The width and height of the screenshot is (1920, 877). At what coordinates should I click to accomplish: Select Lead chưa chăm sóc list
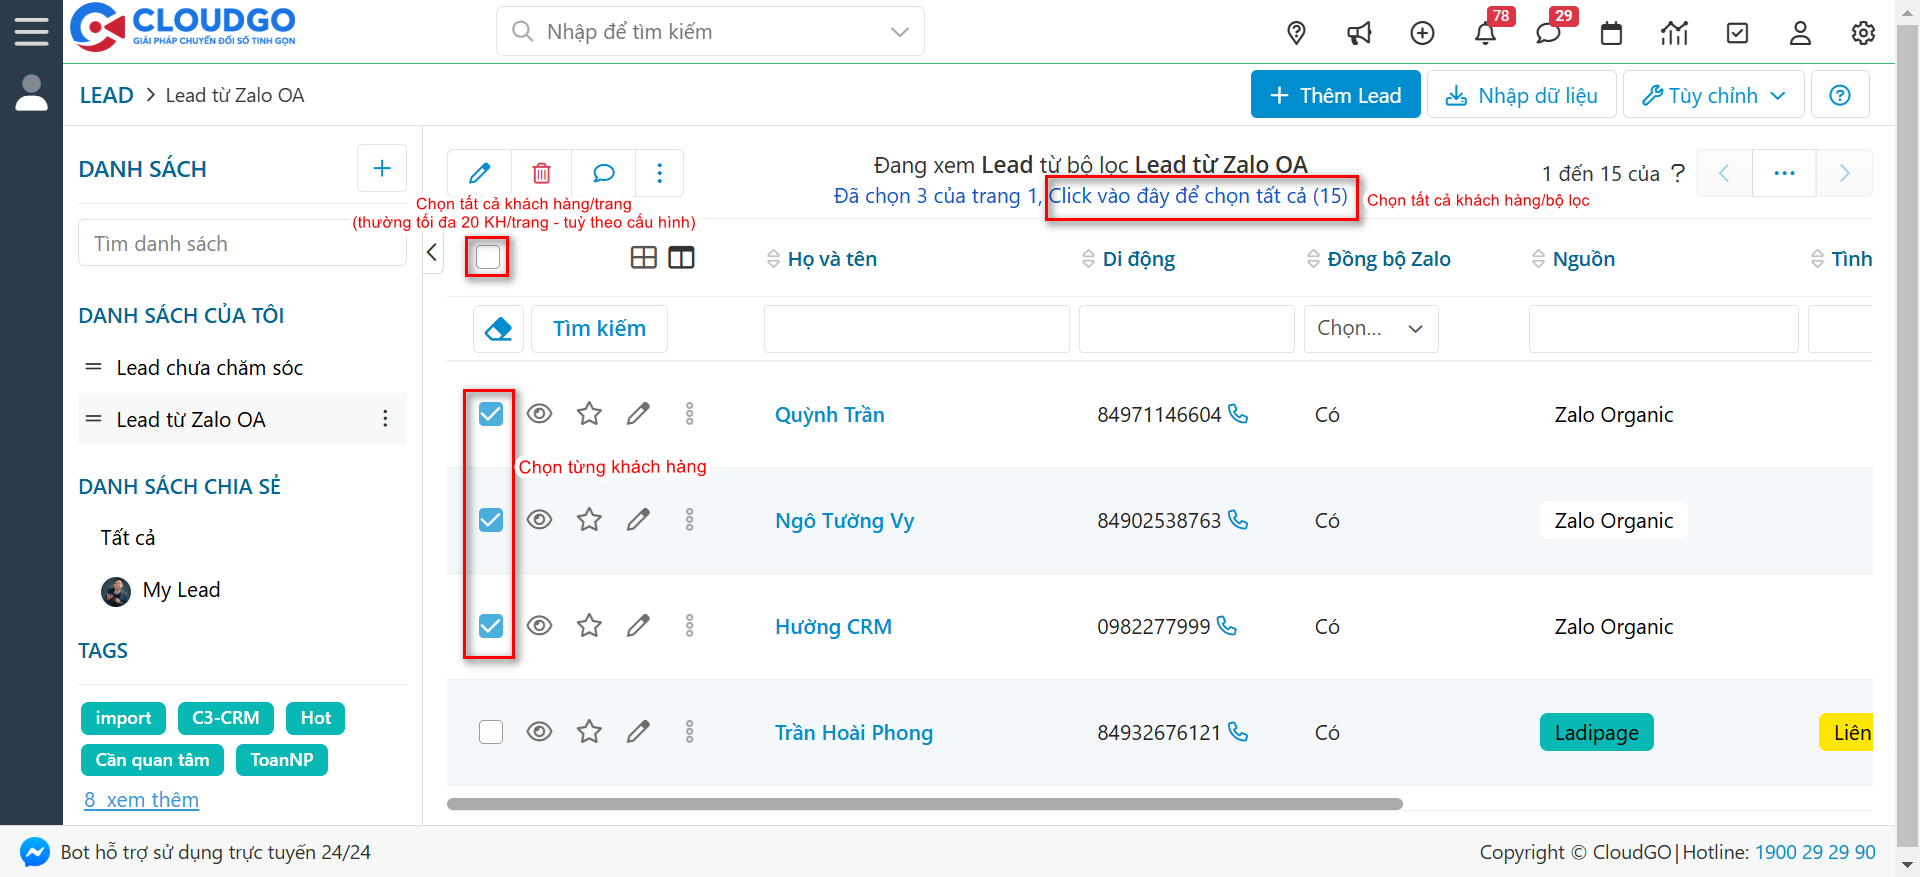point(209,368)
